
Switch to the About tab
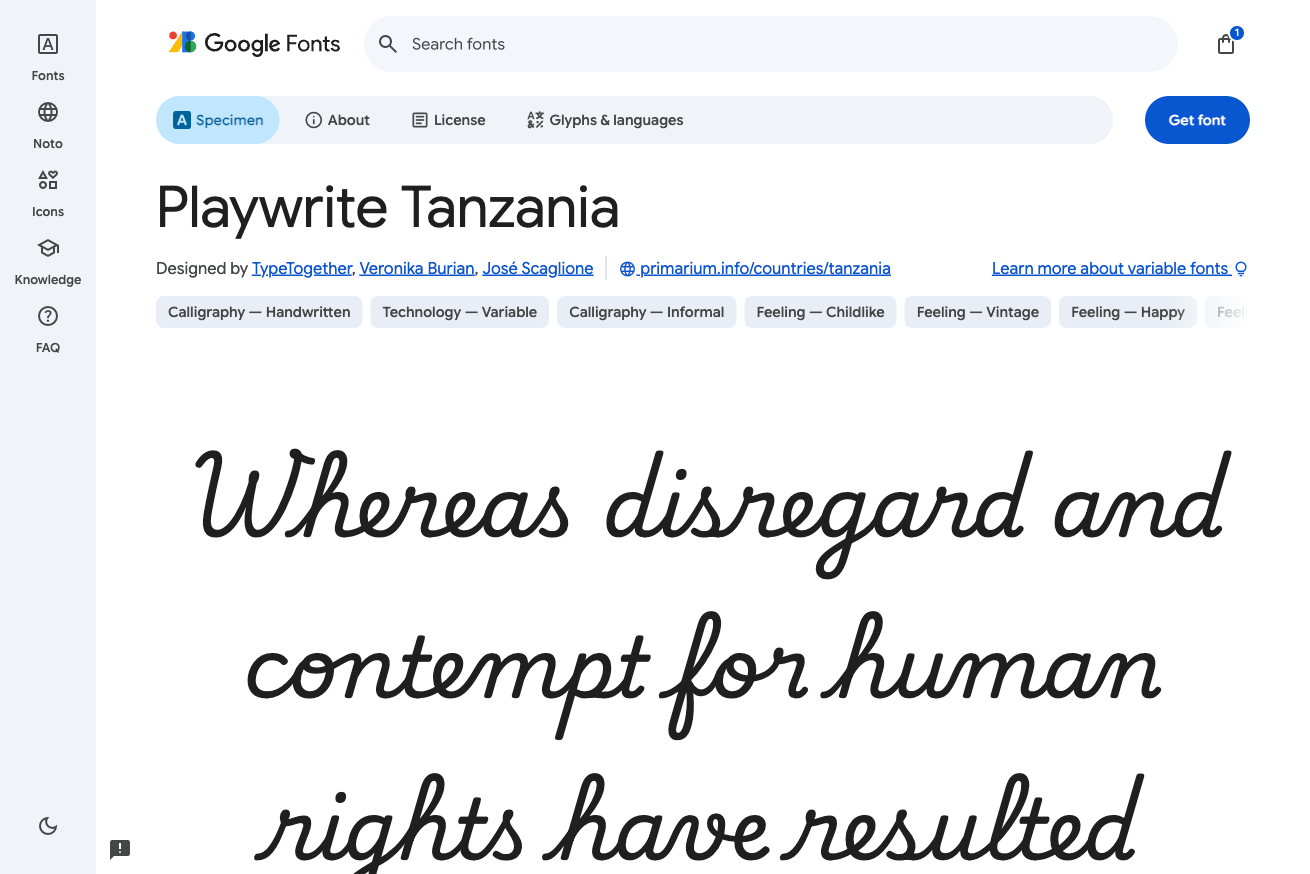tap(337, 120)
